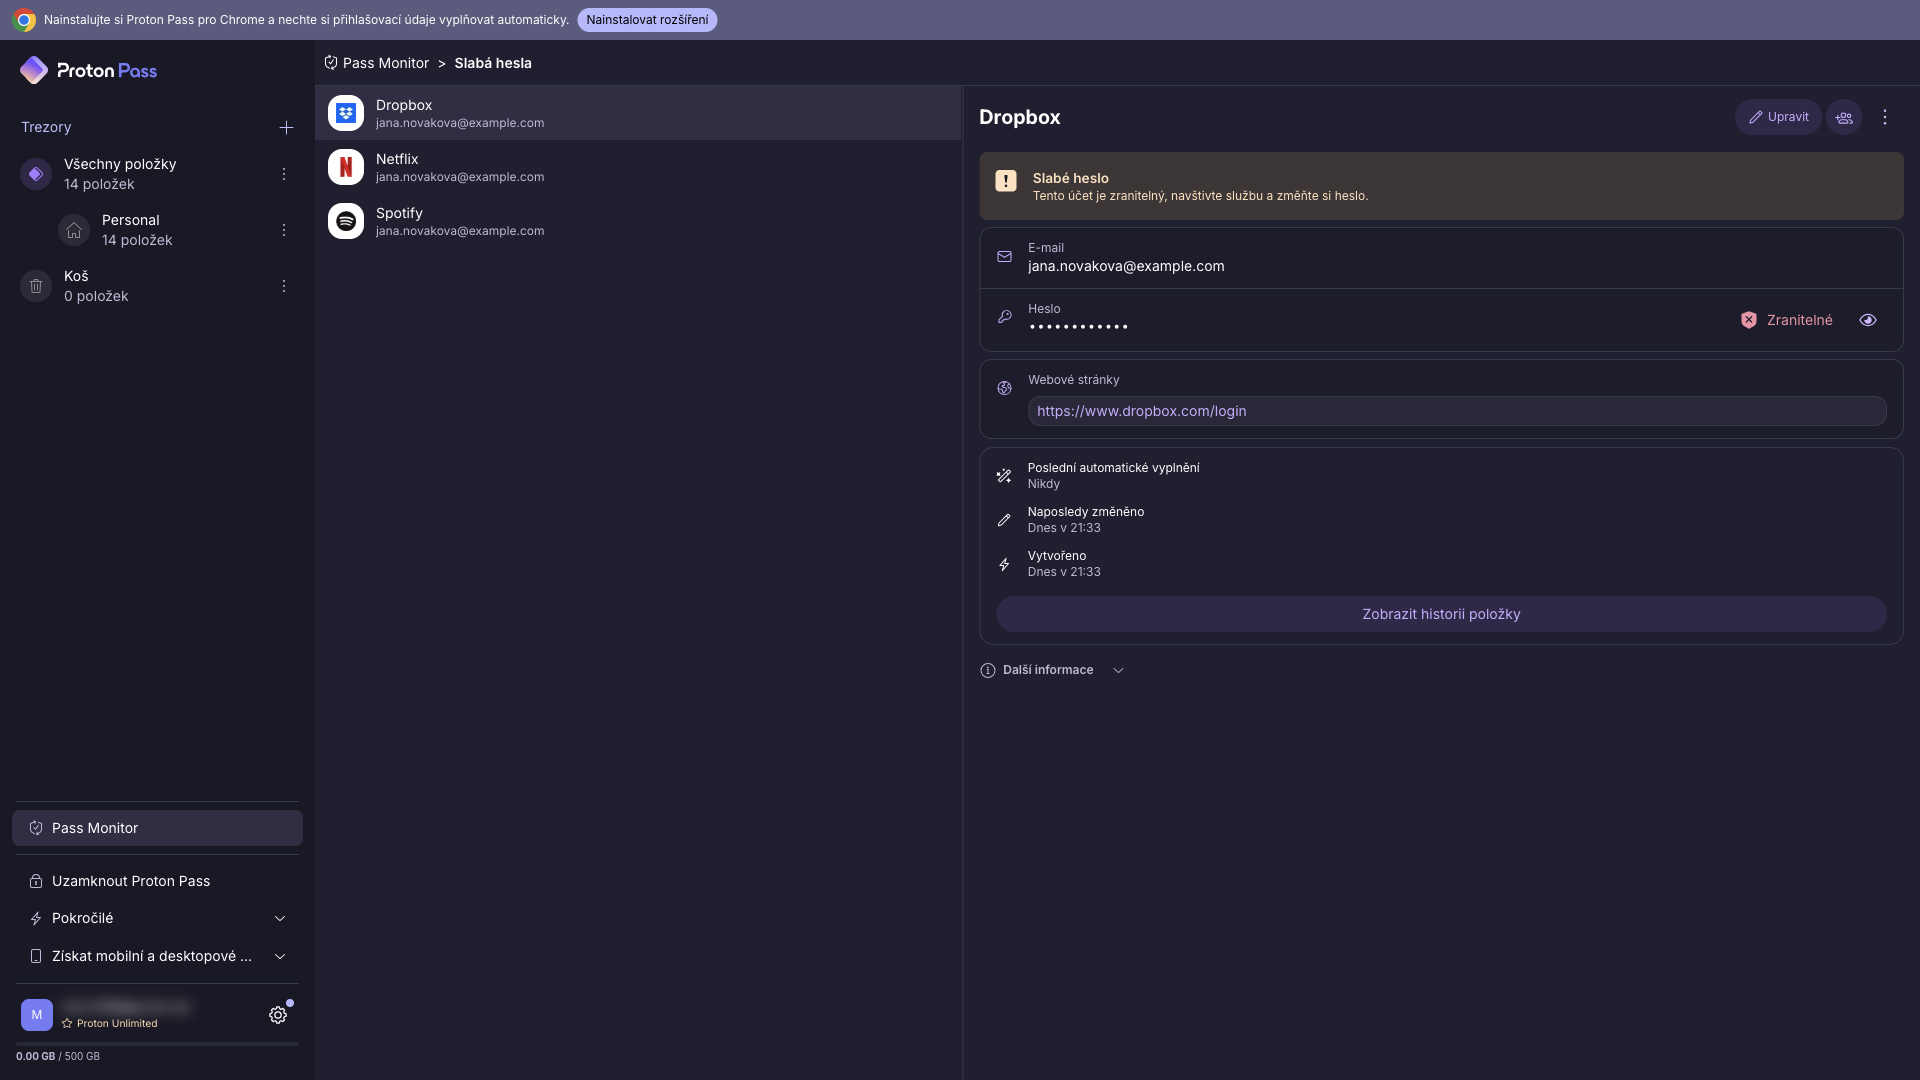Screen dimensions: 1920x1080
Task: Open options menu for Koš
Action: [x=284, y=286]
